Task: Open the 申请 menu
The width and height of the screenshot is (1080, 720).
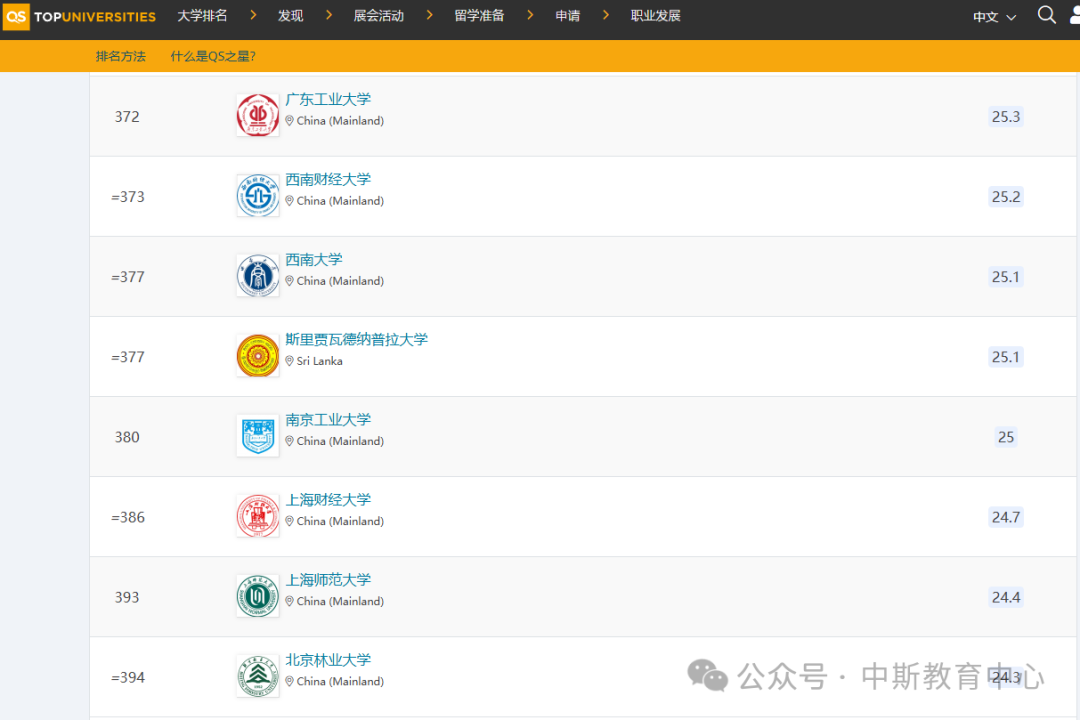Action: click(x=568, y=16)
